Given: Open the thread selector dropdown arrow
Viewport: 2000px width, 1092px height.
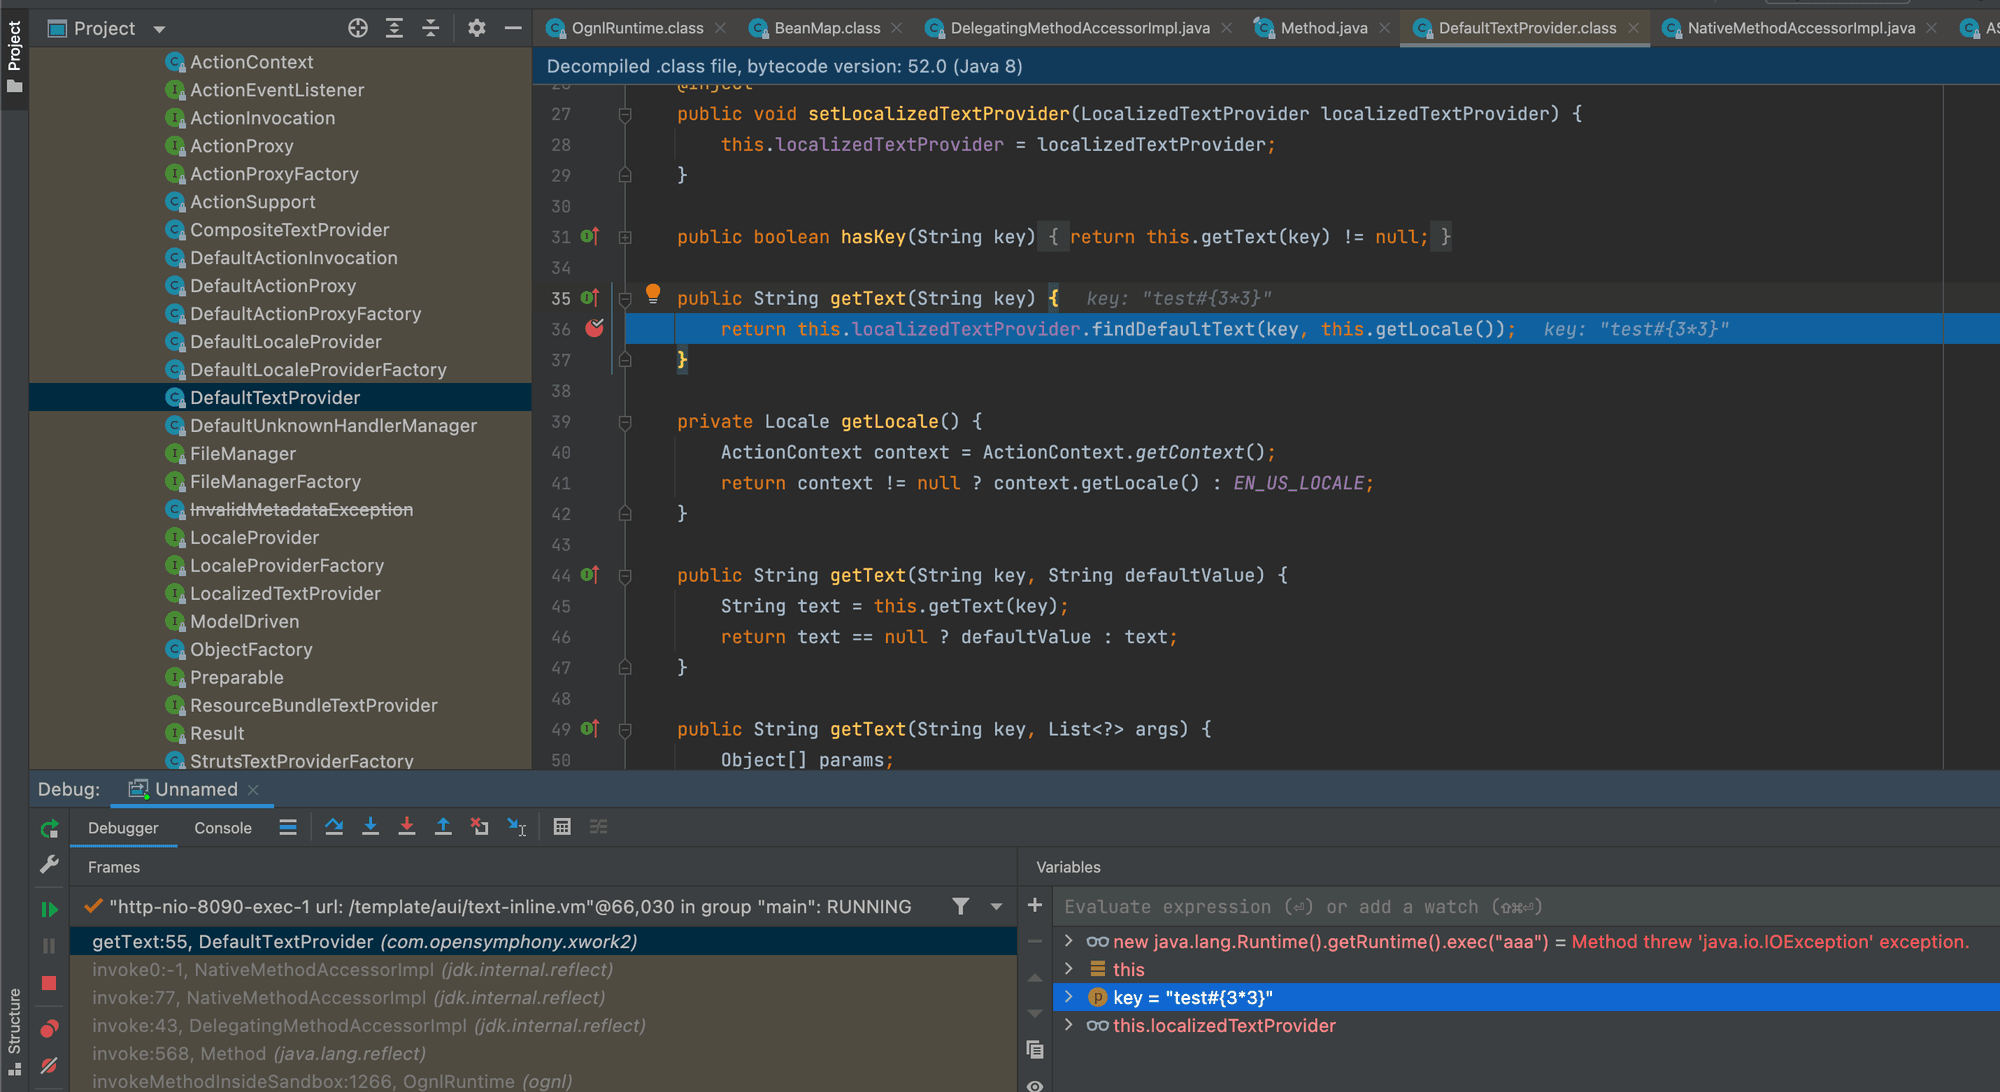Looking at the screenshot, I should [996, 906].
